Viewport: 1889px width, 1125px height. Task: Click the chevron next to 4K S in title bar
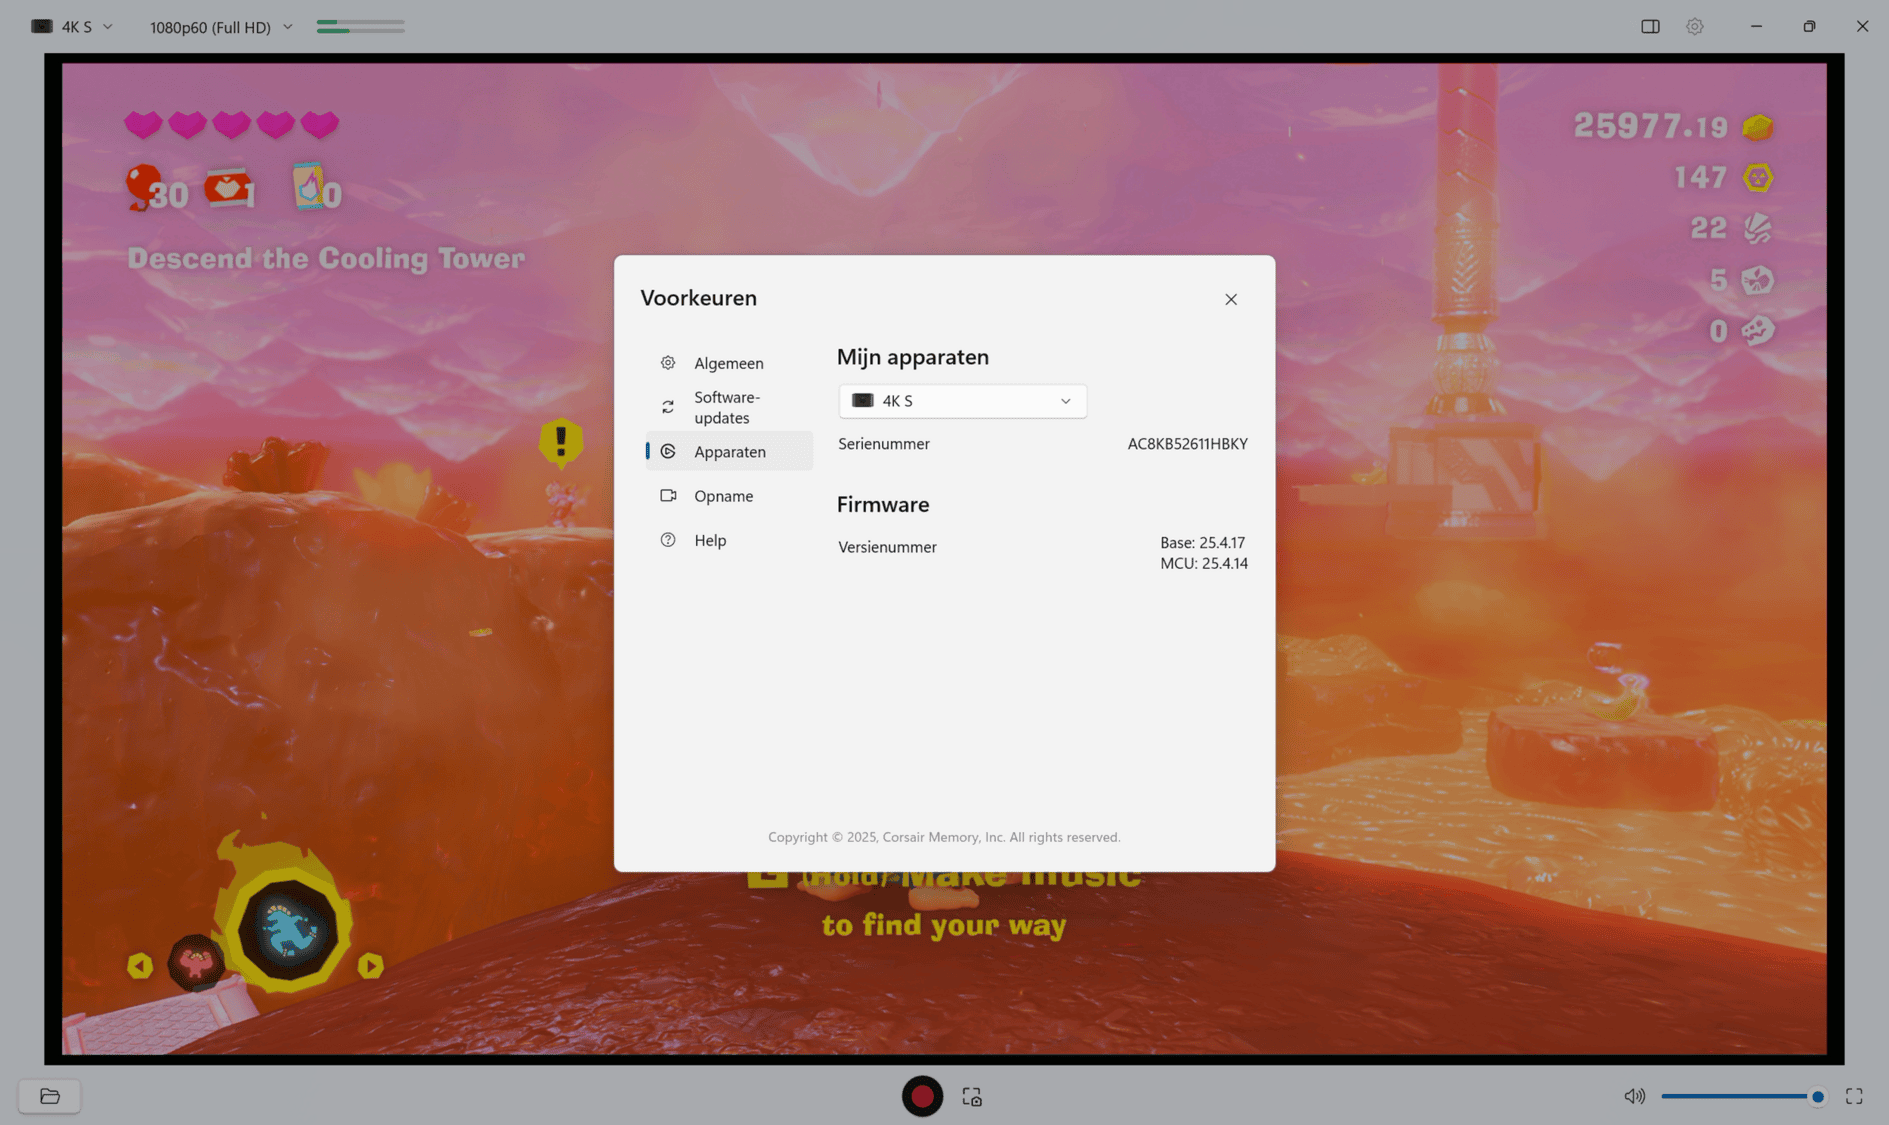(108, 27)
